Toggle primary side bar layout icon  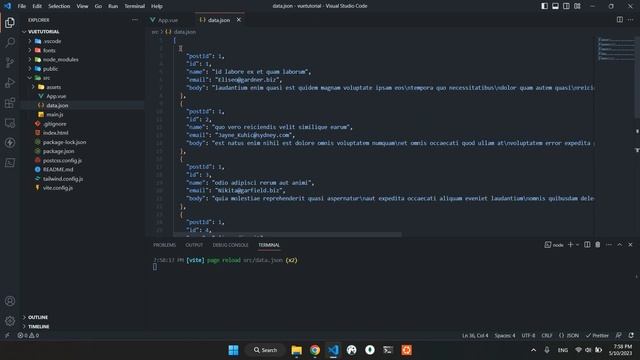(544, 6)
